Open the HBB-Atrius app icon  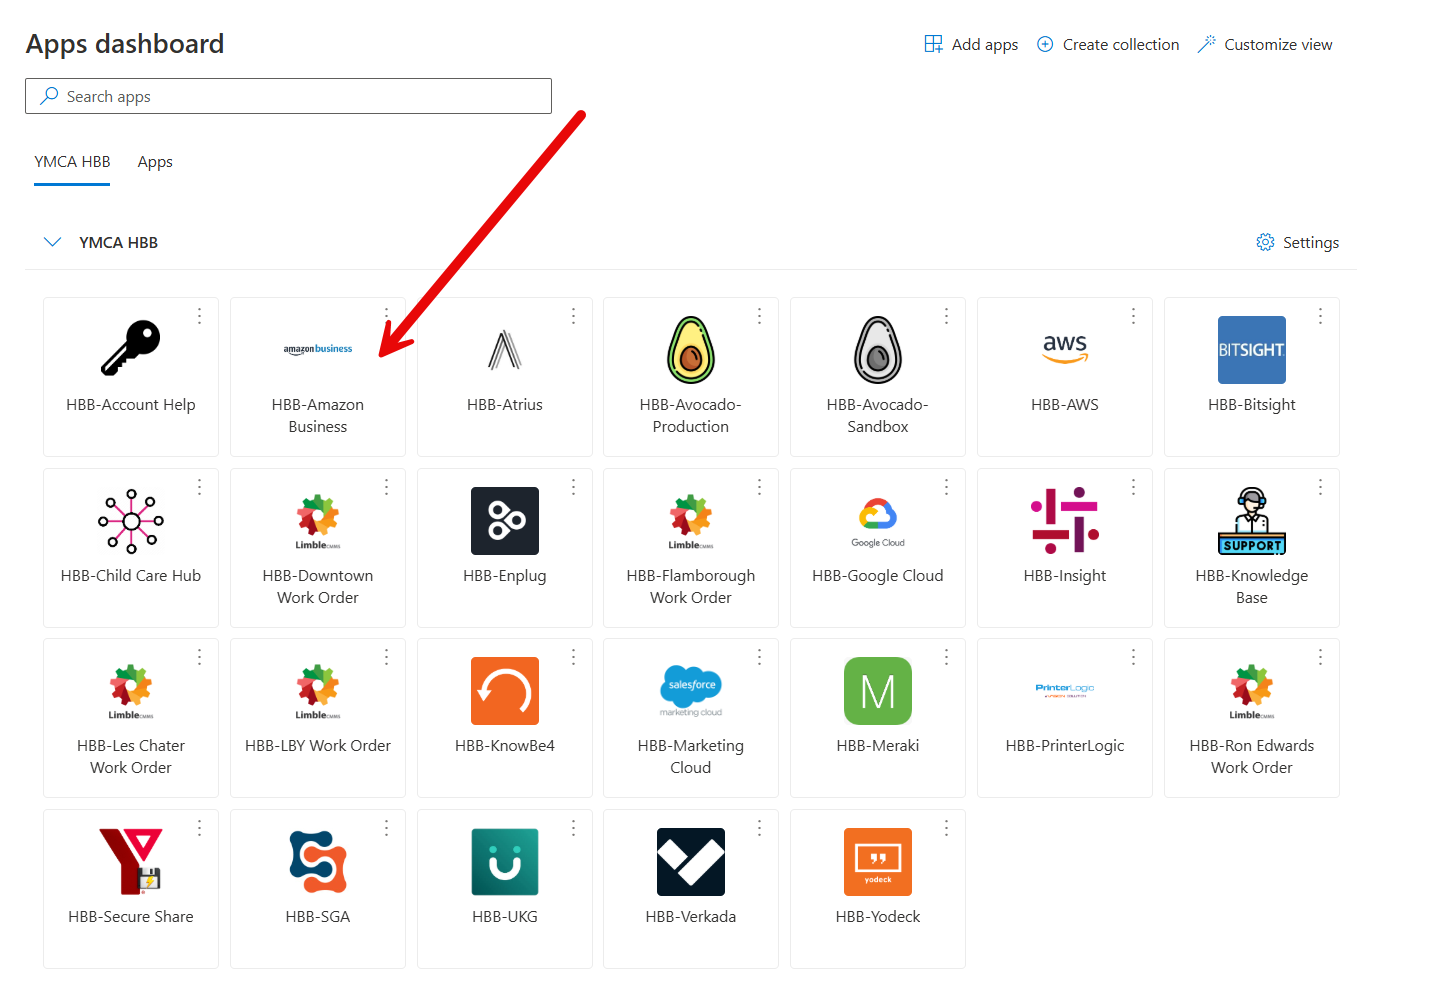(505, 350)
